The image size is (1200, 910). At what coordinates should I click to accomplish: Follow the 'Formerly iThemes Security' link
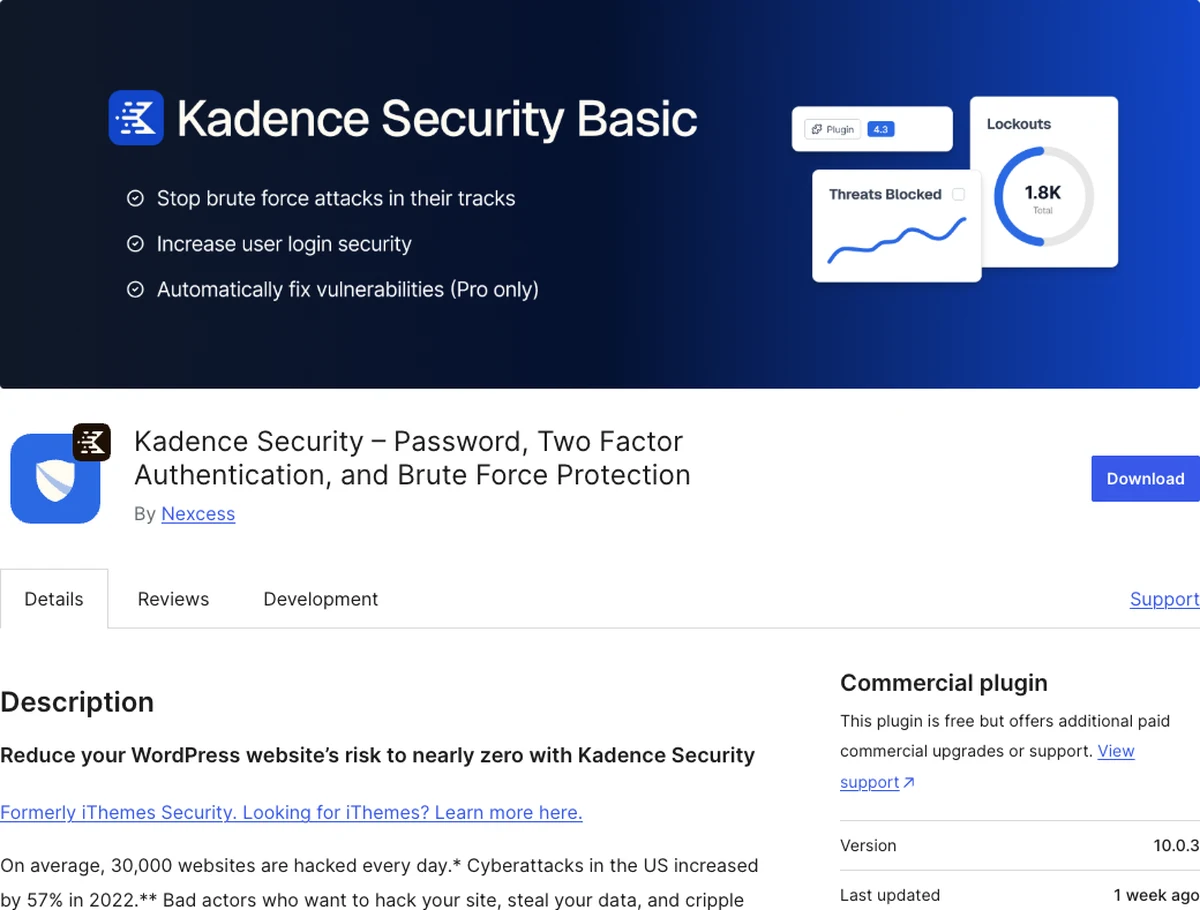click(x=291, y=813)
